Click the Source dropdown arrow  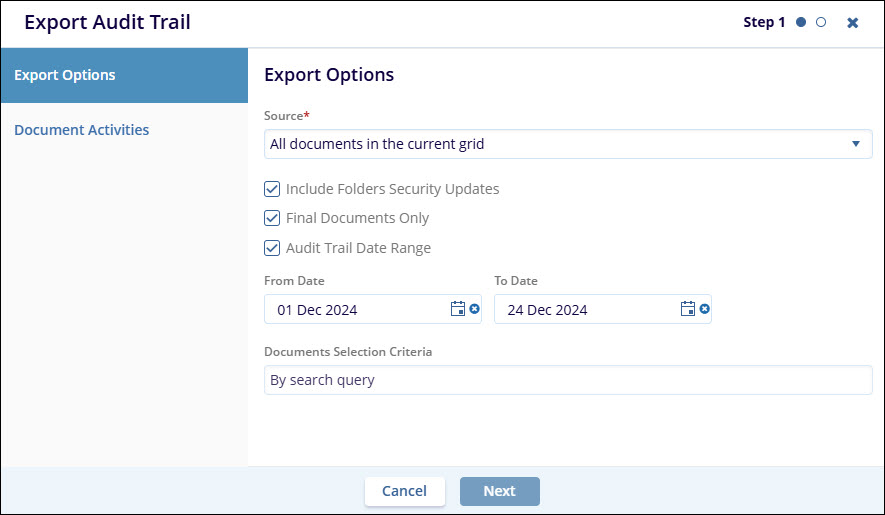(x=855, y=144)
